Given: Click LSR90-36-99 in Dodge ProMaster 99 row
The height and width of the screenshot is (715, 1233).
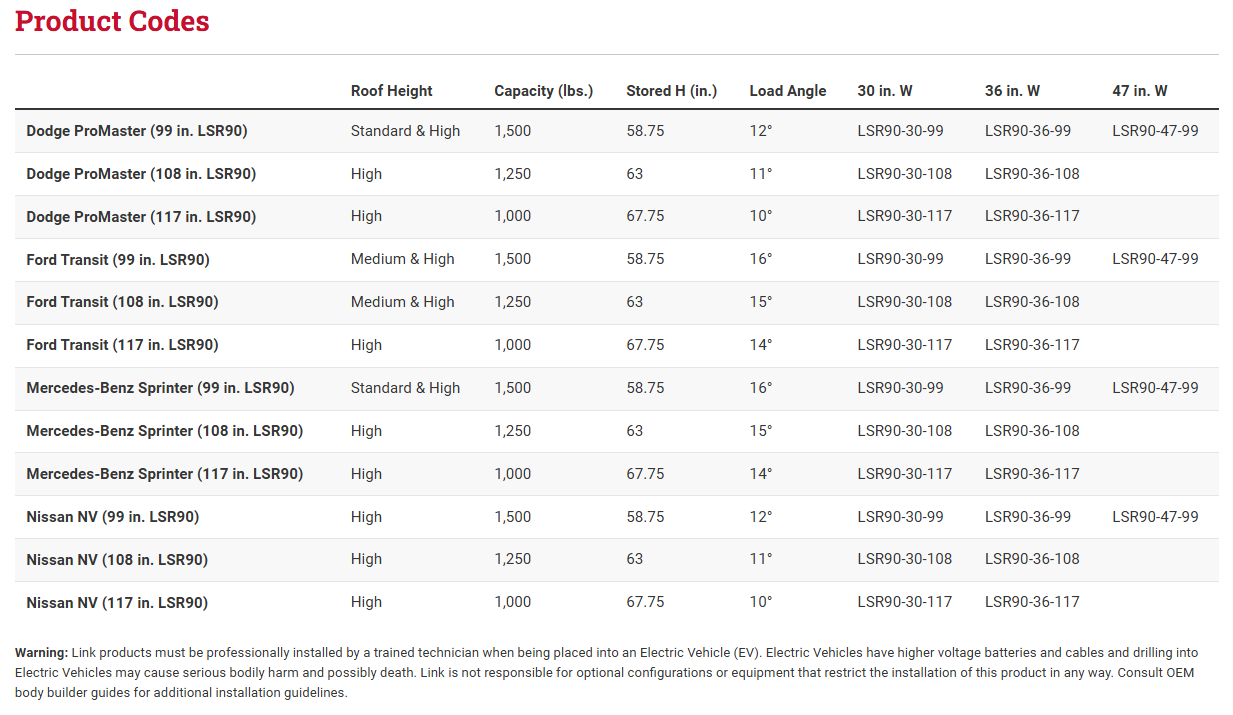Looking at the screenshot, I should [1028, 131].
